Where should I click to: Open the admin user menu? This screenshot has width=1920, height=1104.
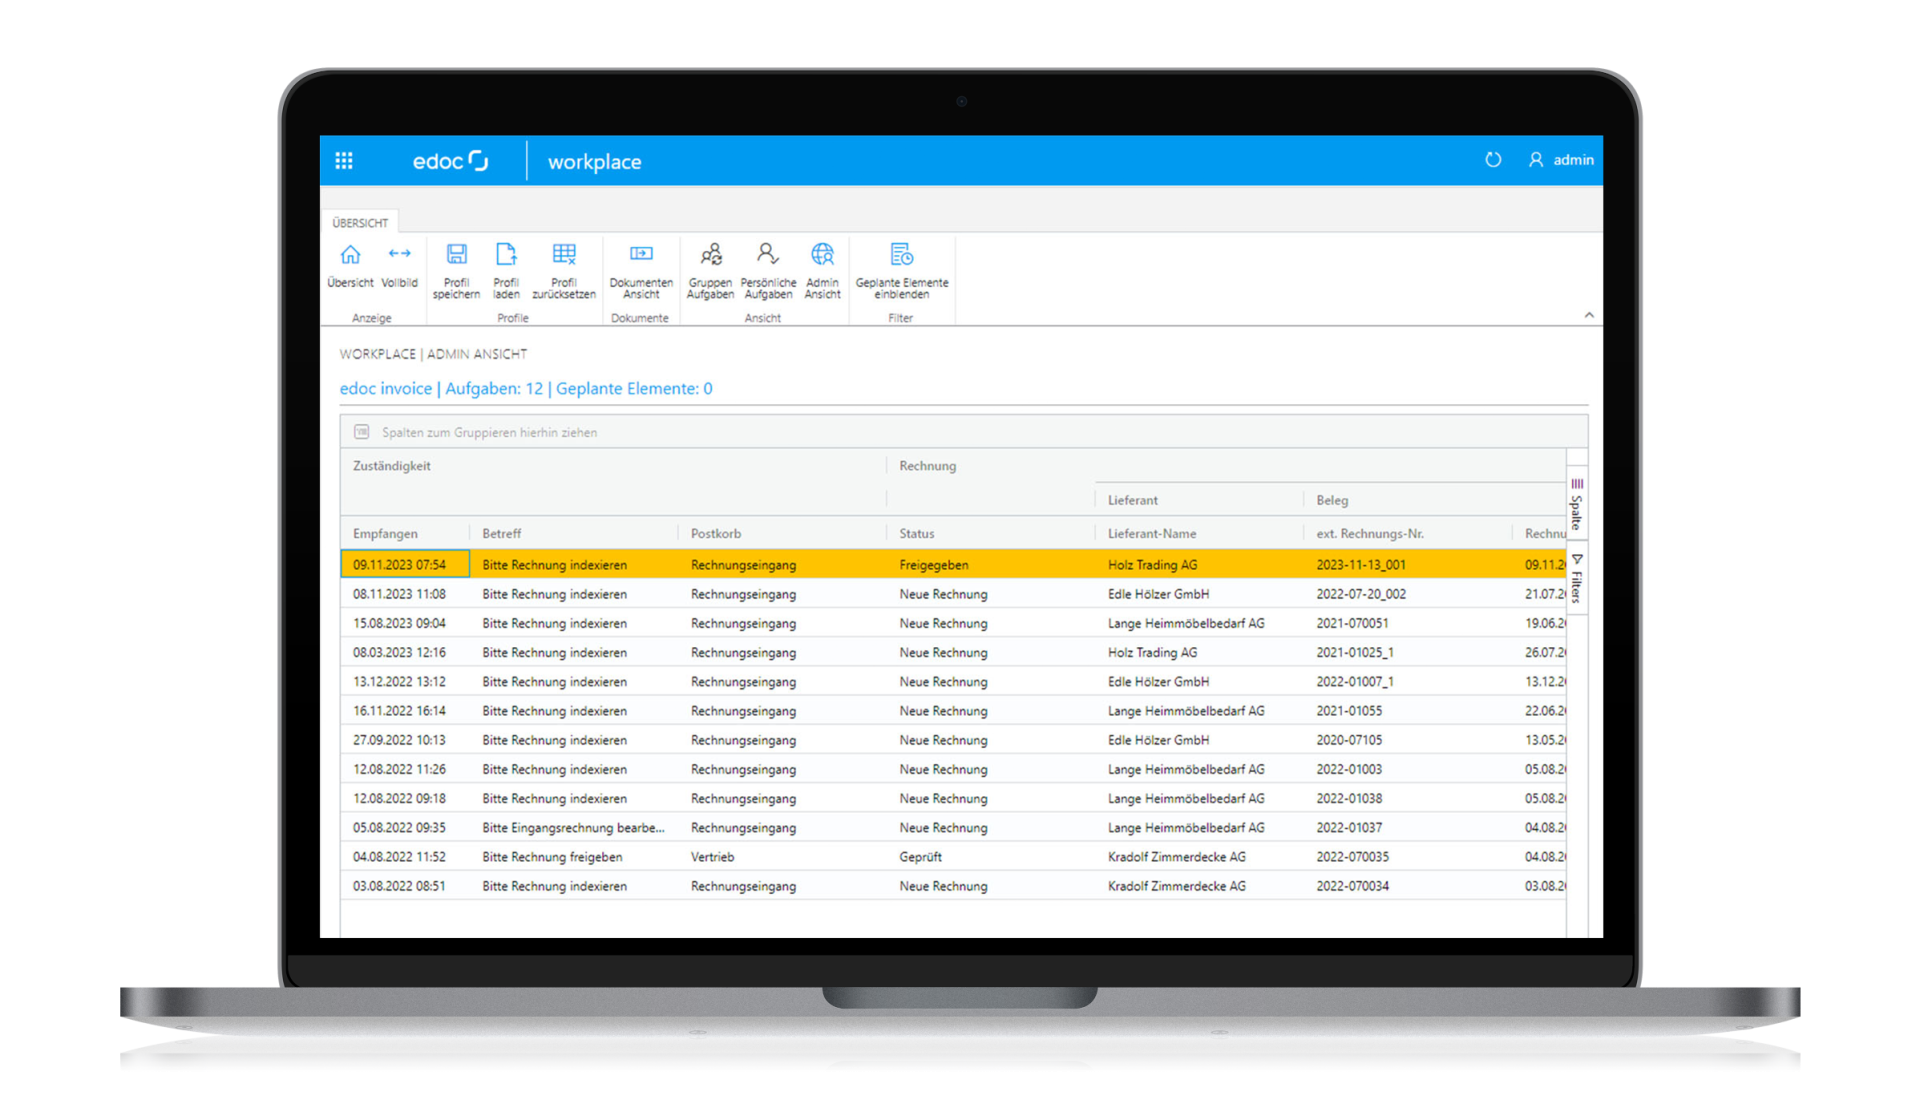(x=1561, y=160)
